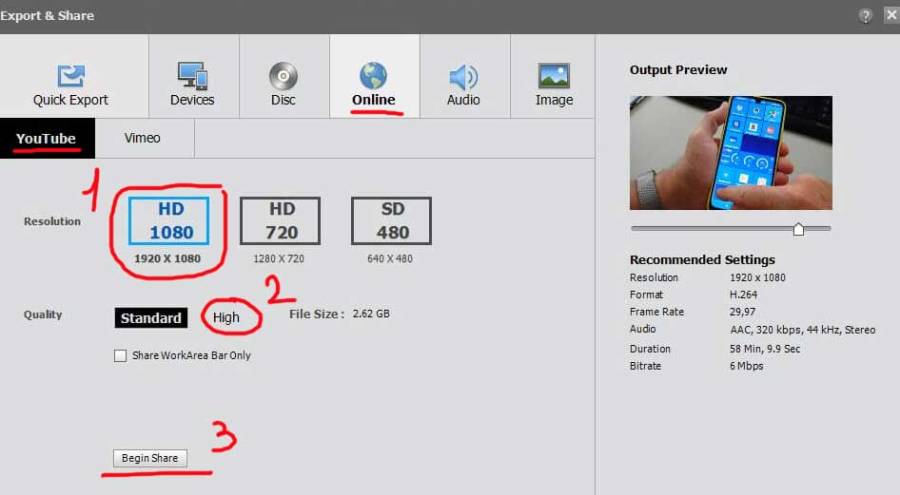Image resolution: width=900 pixels, height=495 pixels.
Task: Select HD 720 resolution option
Action: (280, 221)
